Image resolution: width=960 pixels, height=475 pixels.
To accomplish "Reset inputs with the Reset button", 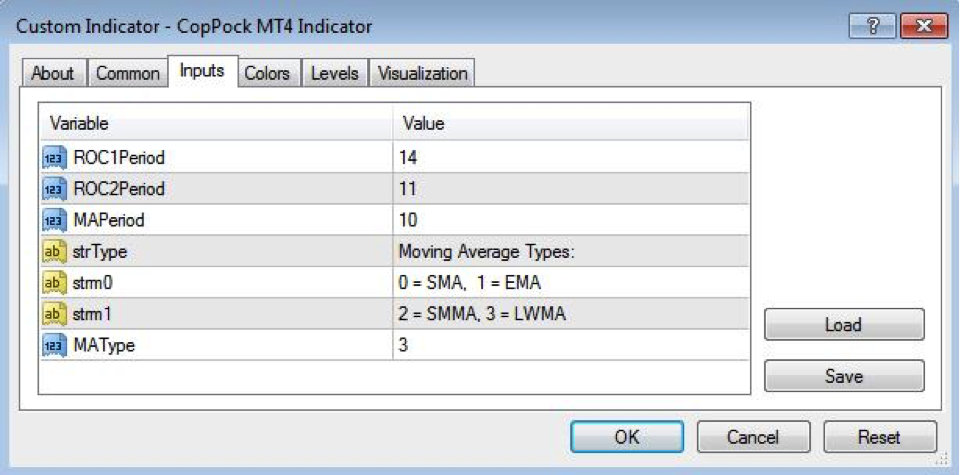I will pyautogui.click(x=880, y=436).
